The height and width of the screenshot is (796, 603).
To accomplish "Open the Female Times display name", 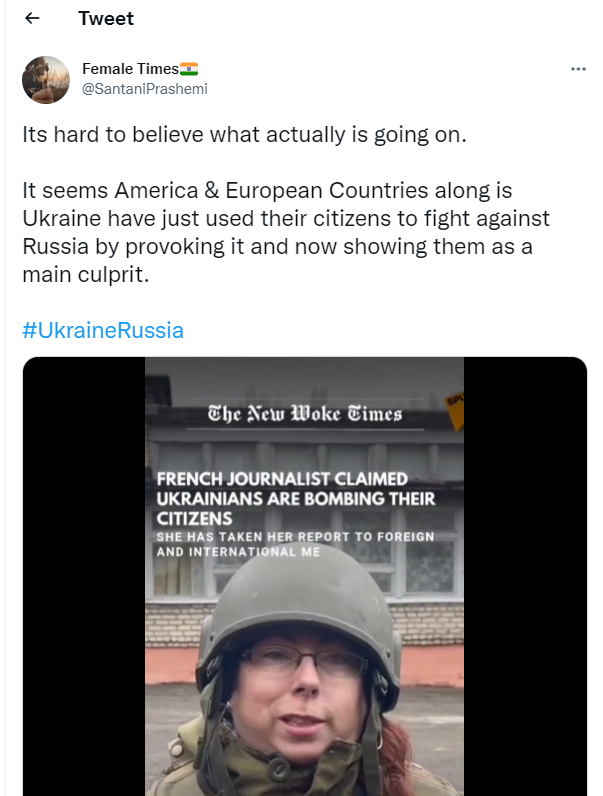I will tap(130, 69).
